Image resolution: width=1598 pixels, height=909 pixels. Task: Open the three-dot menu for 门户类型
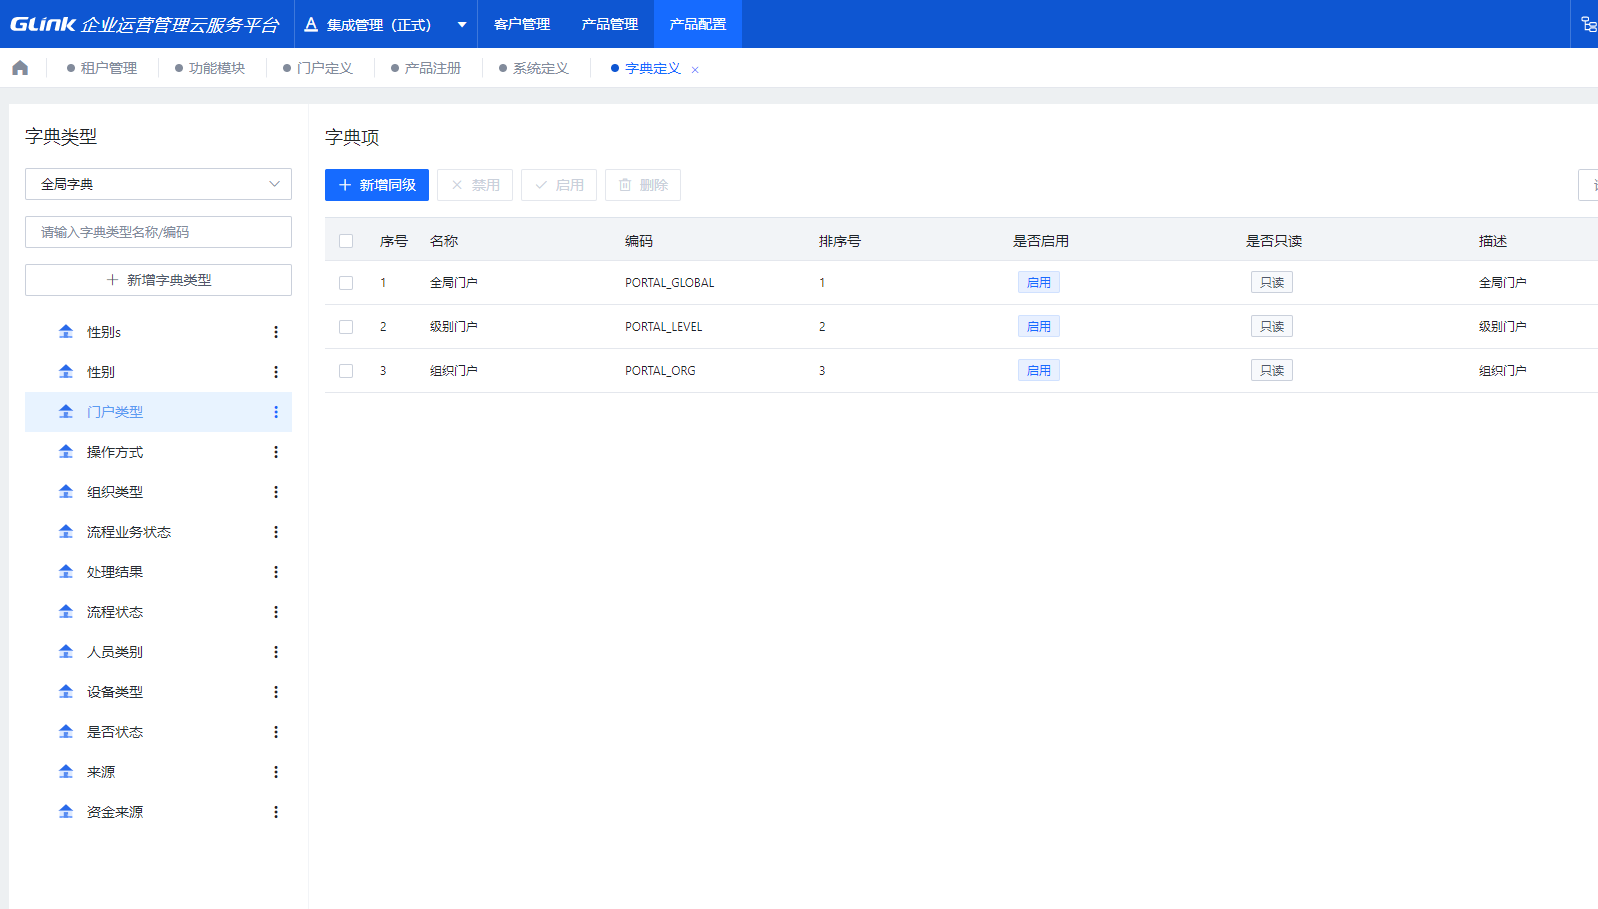click(x=276, y=412)
